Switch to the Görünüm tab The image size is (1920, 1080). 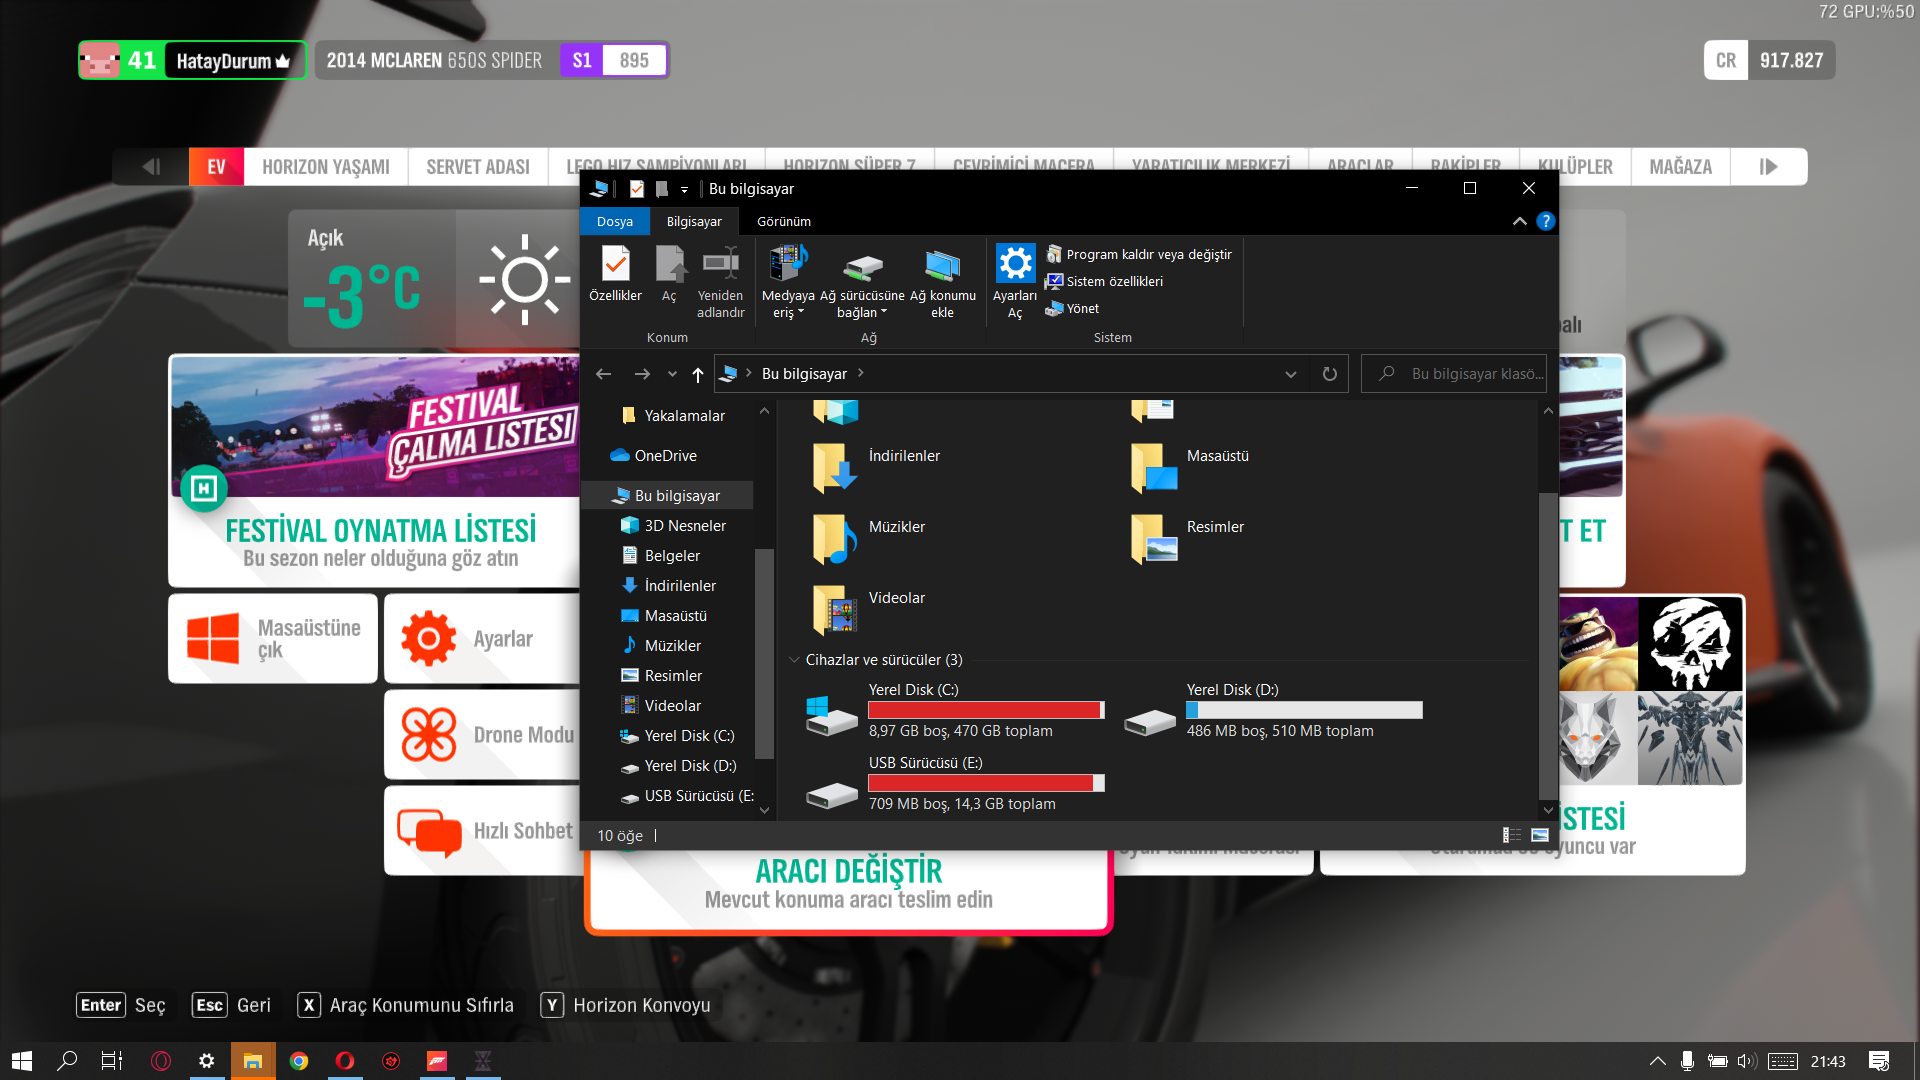[x=783, y=221]
